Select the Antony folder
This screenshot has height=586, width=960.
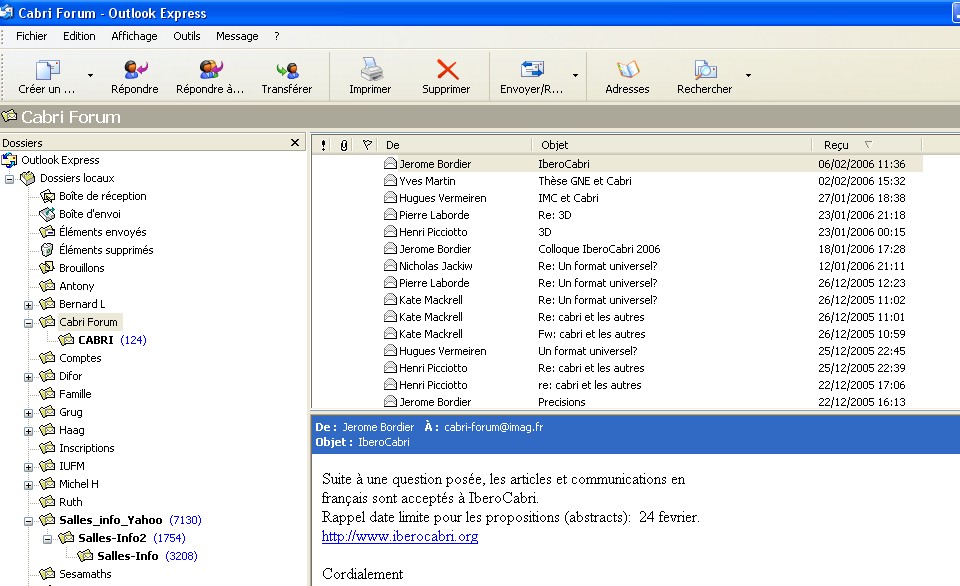77,286
